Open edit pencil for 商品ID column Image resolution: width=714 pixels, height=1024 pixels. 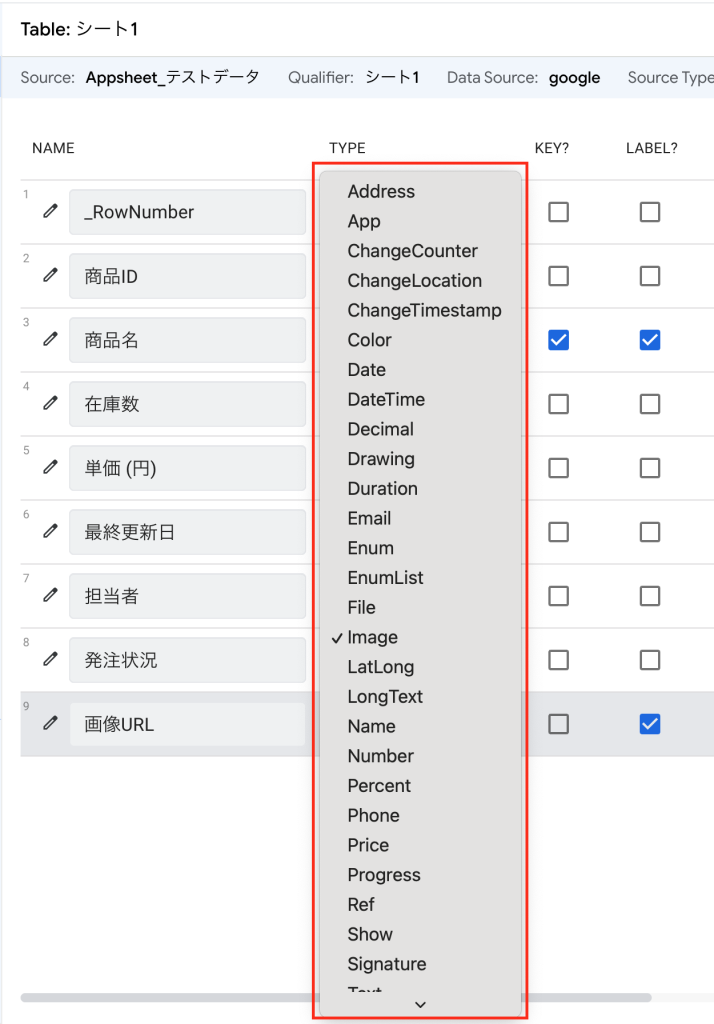pos(50,276)
